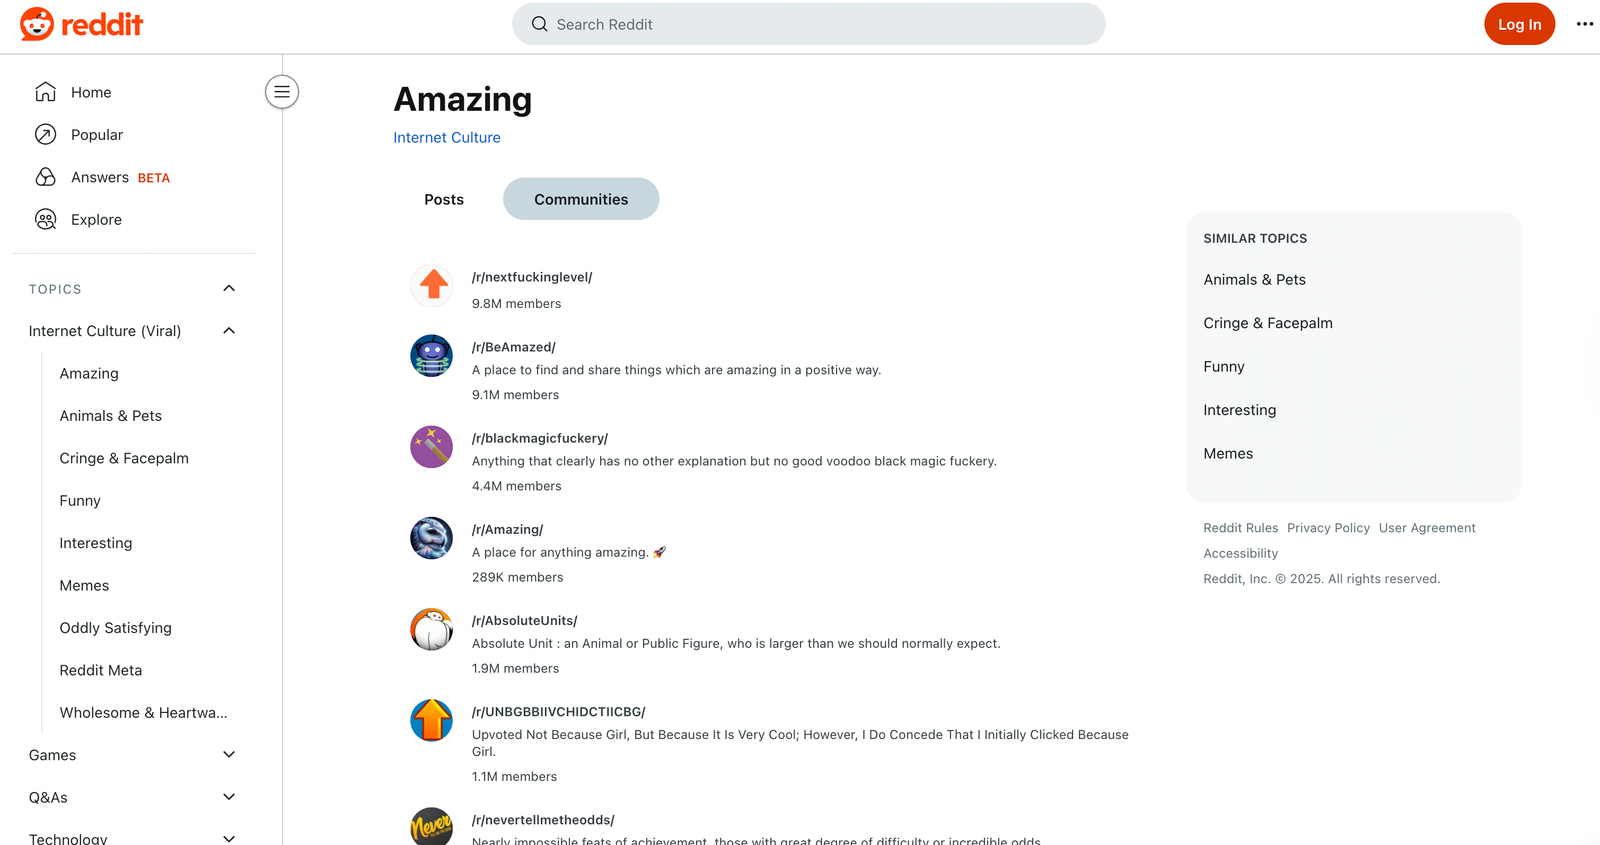Open Cringe & Facepalm under Similar Topics

pyautogui.click(x=1268, y=323)
